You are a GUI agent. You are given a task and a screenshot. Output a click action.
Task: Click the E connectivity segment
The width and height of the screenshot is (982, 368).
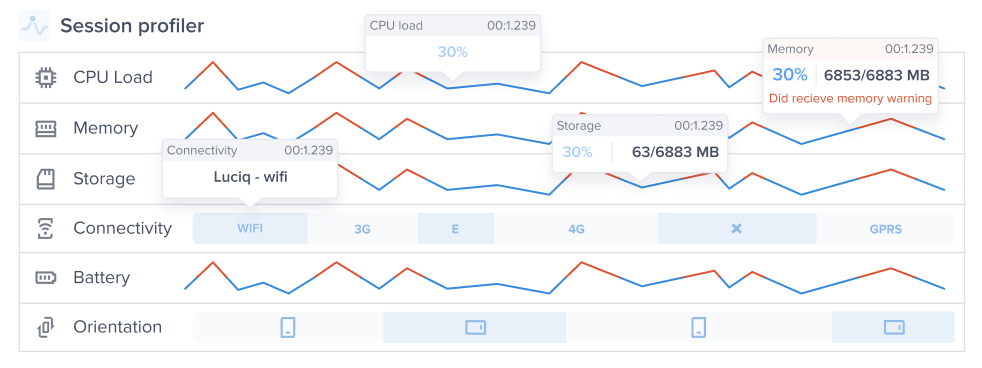(x=456, y=228)
